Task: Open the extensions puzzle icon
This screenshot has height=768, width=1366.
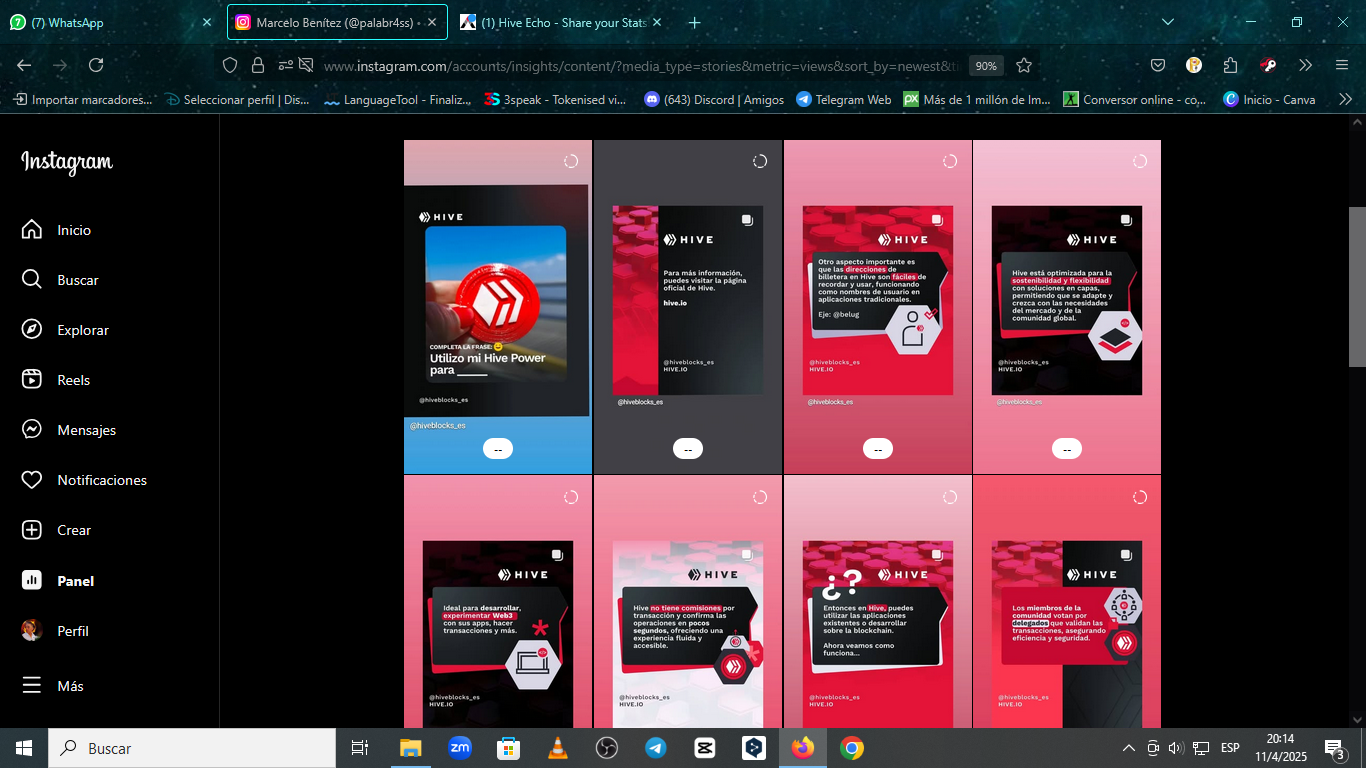Action: pyautogui.click(x=1231, y=65)
